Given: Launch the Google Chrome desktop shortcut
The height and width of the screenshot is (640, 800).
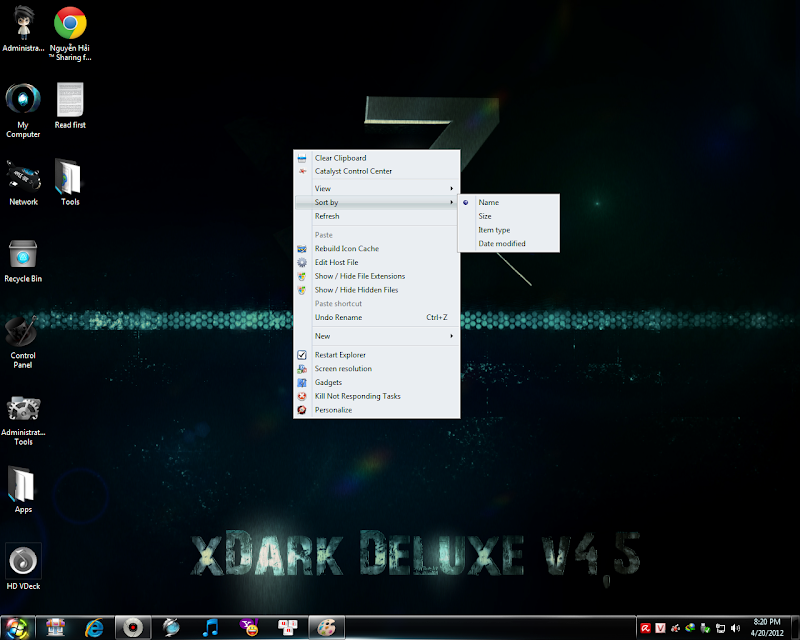Looking at the screenshot, I should 70,34.
